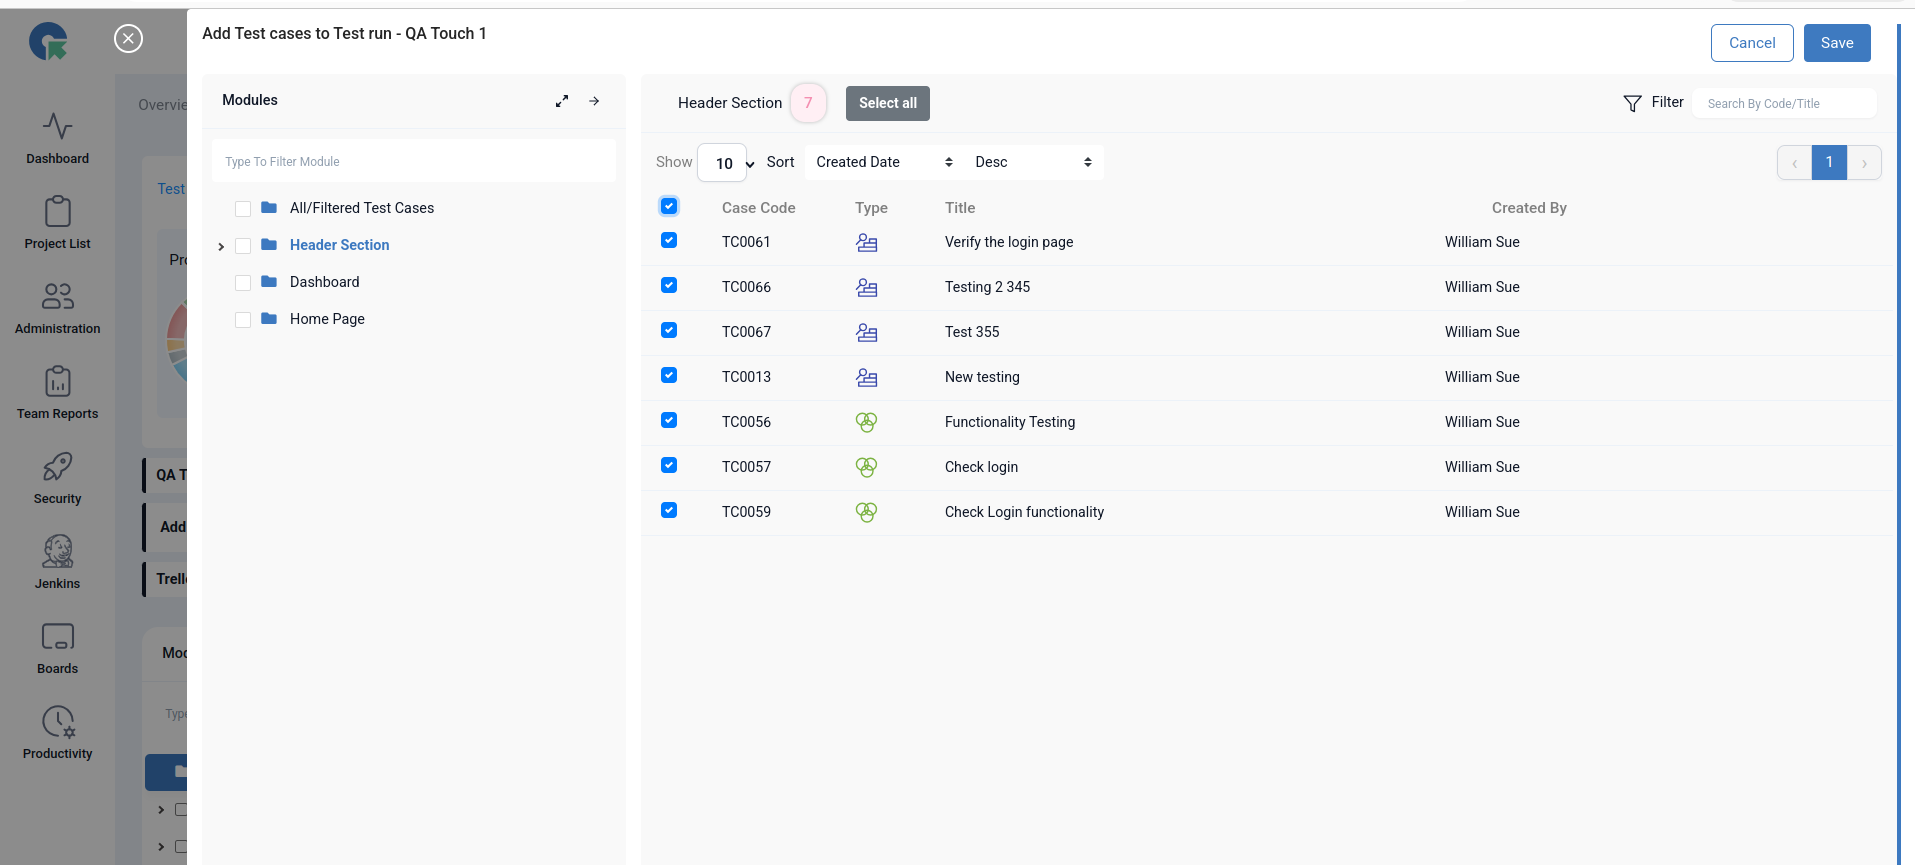Viewport: 1915px width, 865px height.
Task: Open the Productivity sidebar icon
Action: (57, 722)
